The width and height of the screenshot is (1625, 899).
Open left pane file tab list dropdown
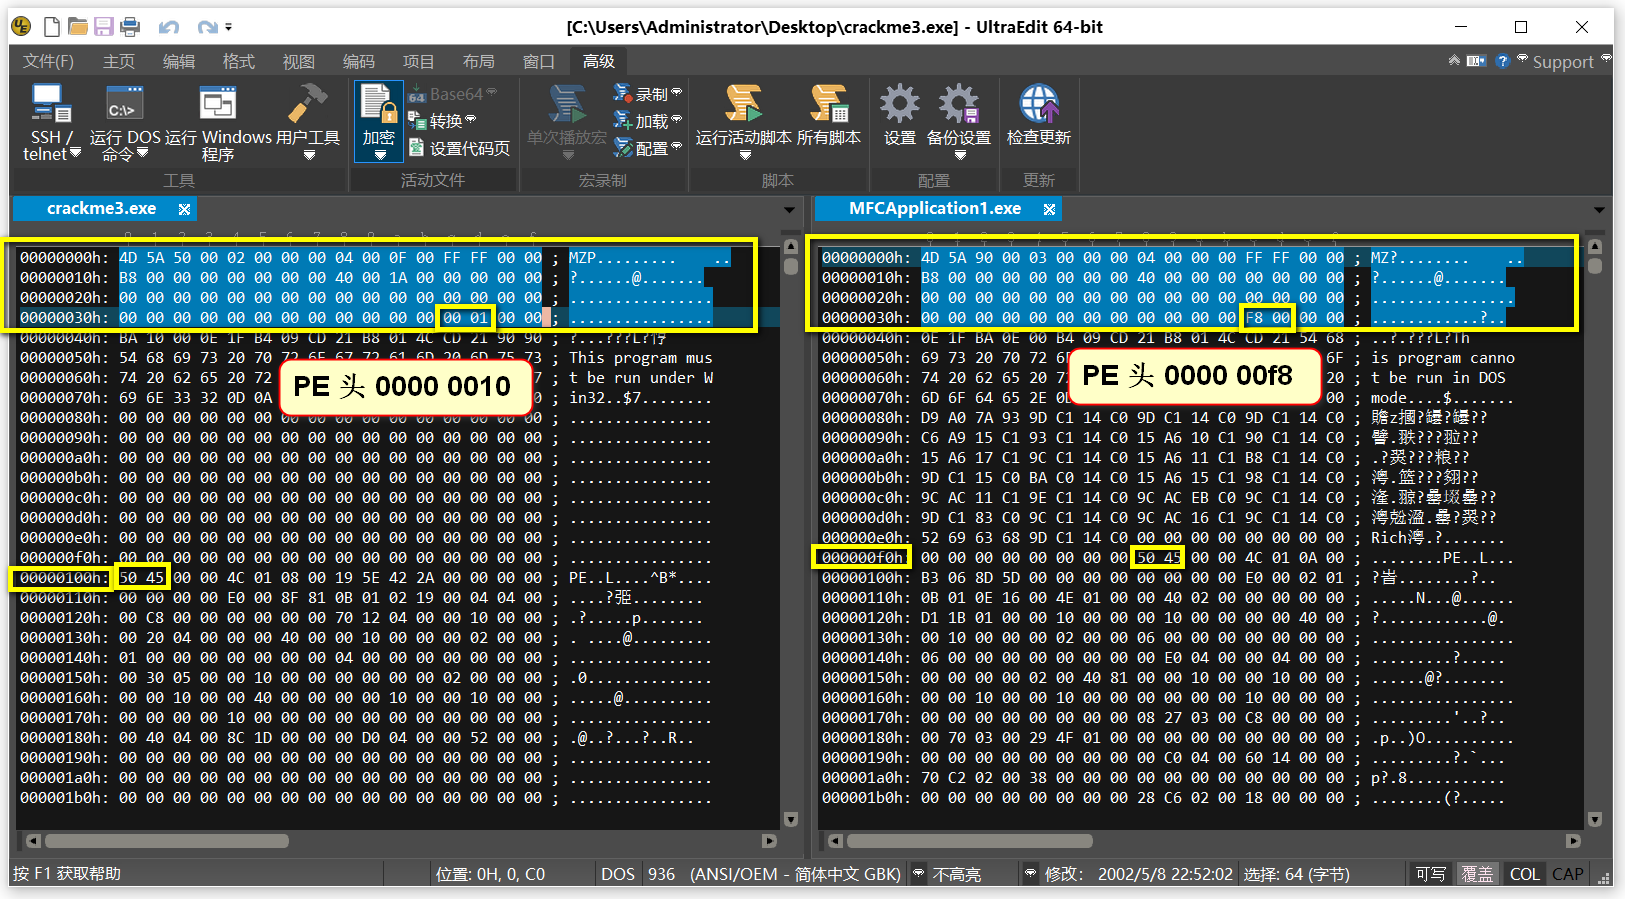click(x=789, y=210)
